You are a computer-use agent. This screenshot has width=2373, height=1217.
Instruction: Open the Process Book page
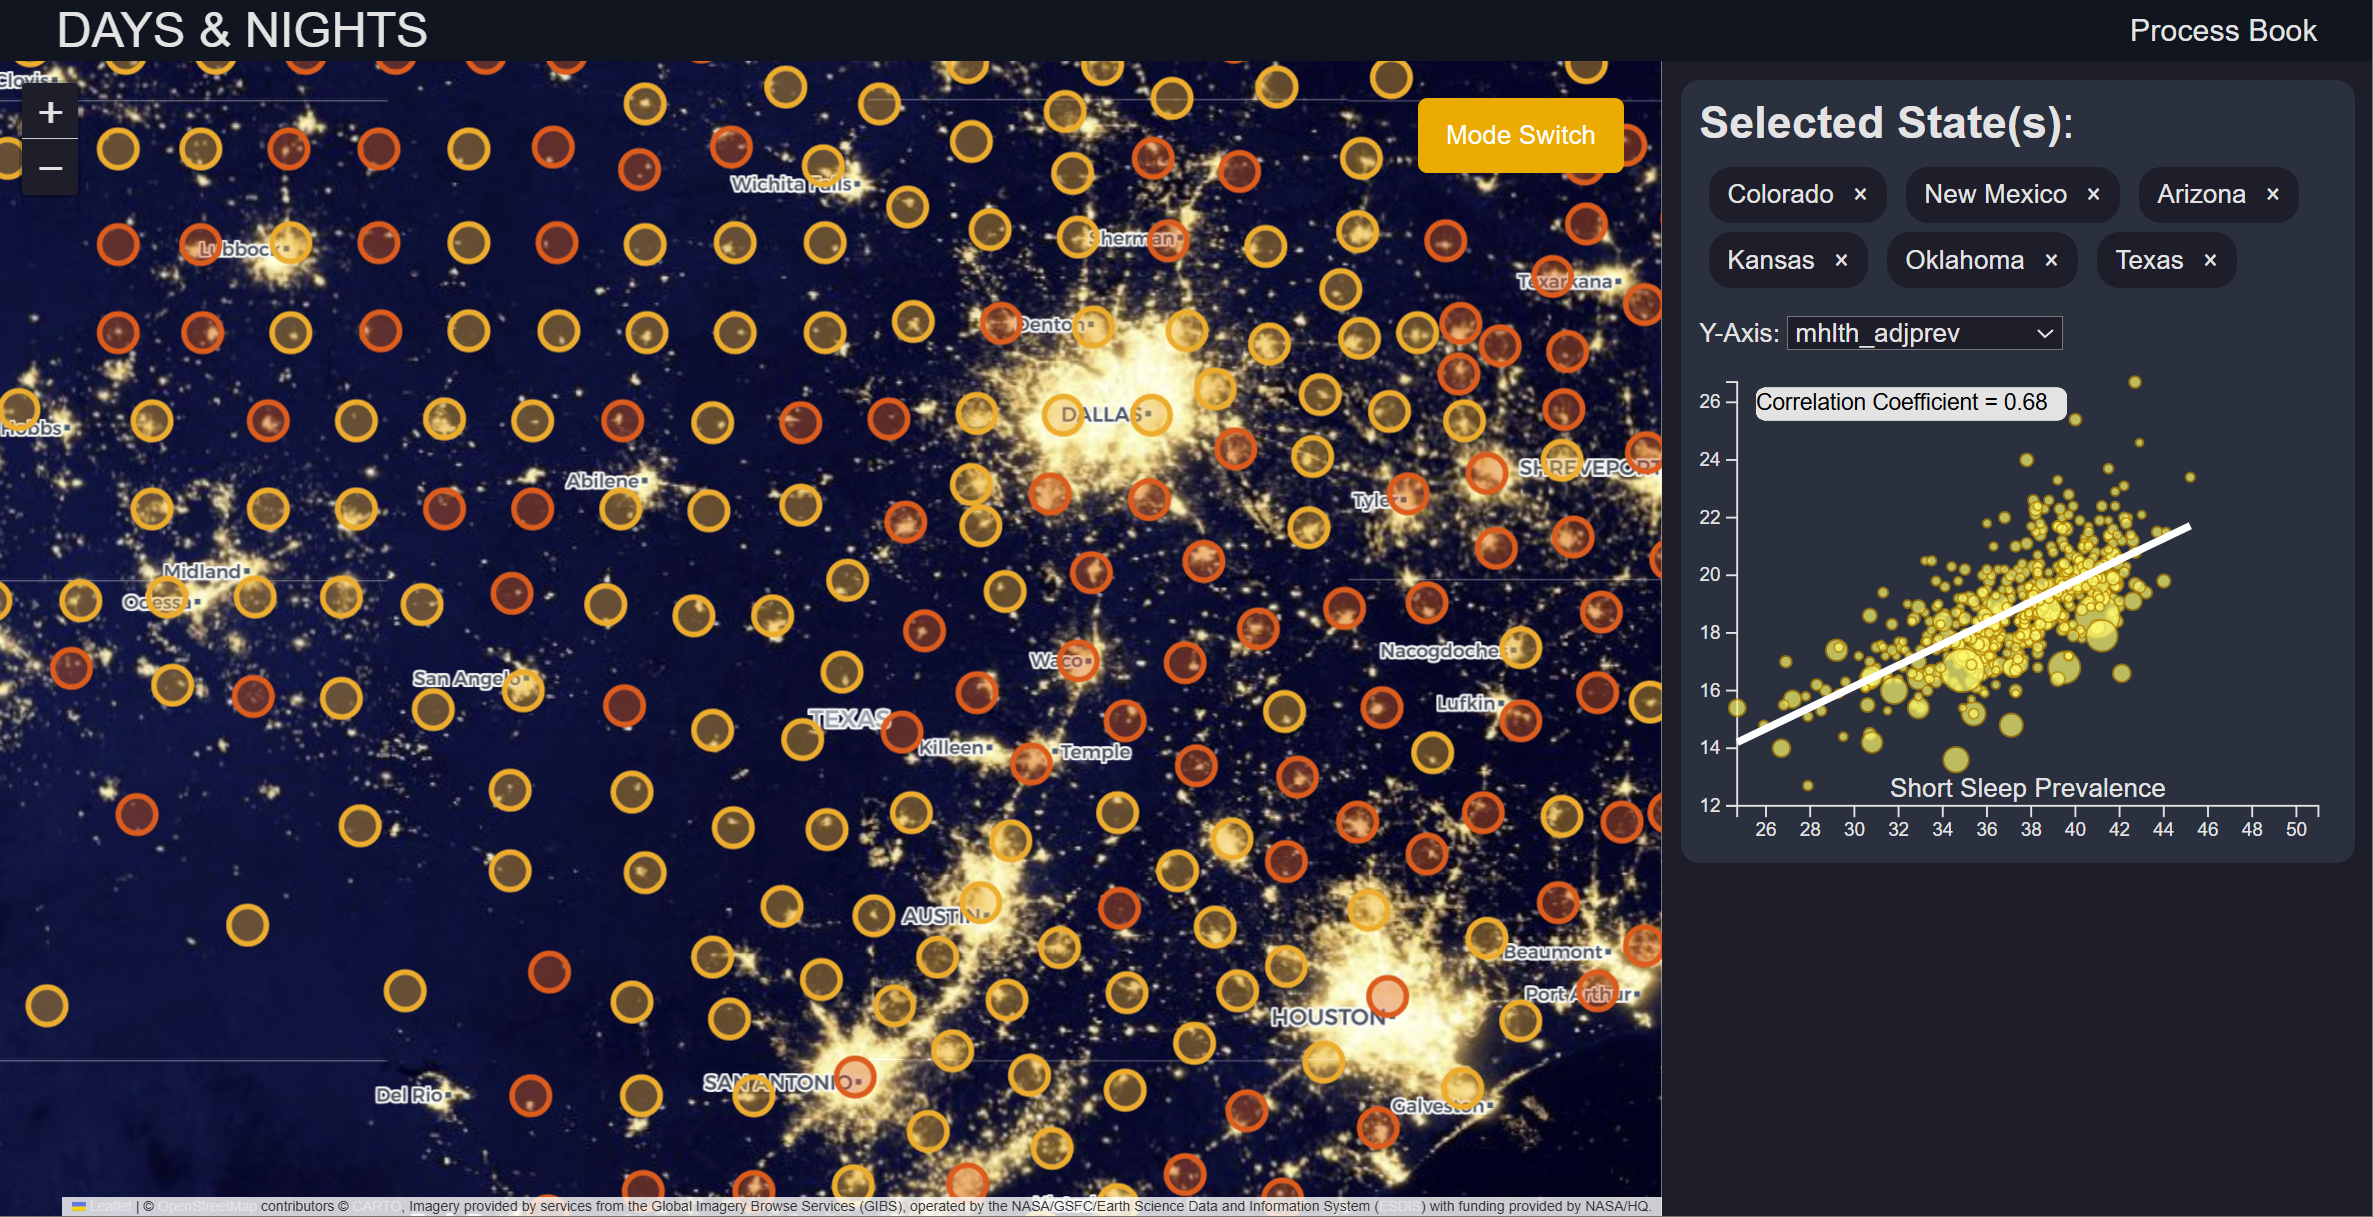[2222, 31]
